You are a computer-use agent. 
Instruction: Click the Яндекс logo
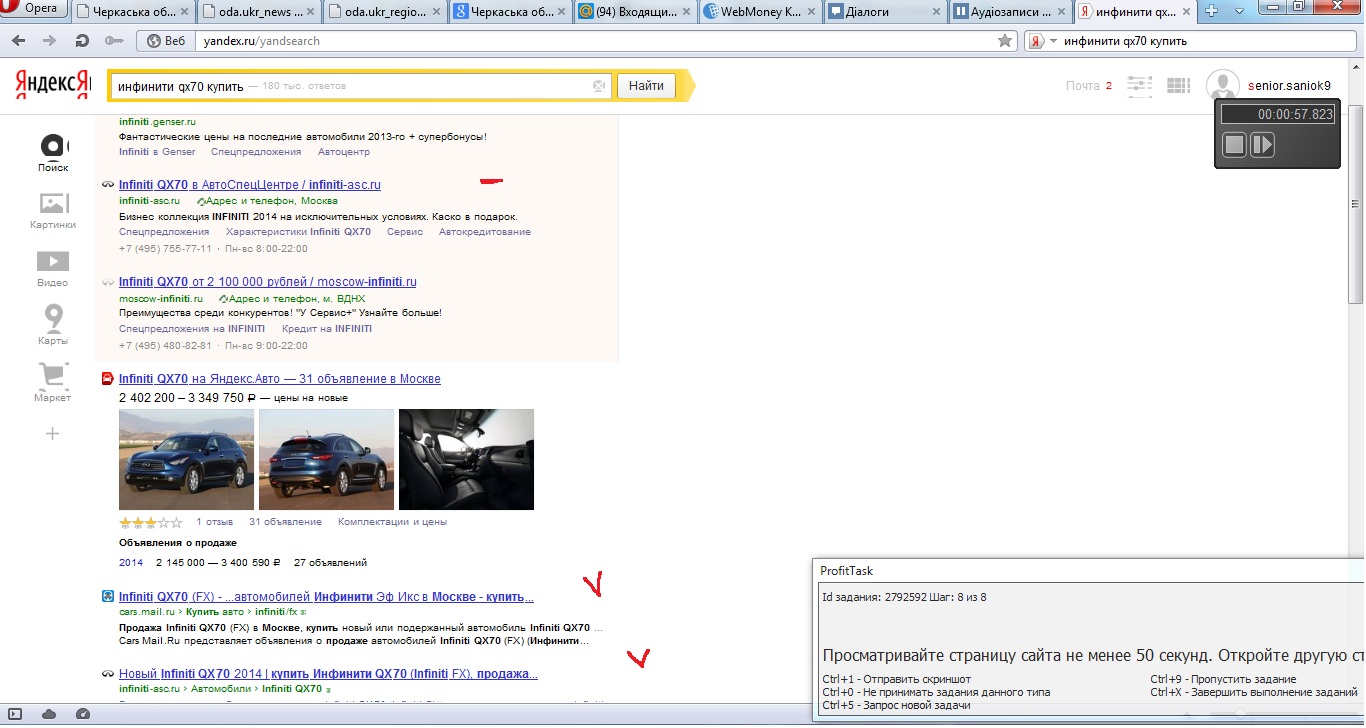pos(52,85)
